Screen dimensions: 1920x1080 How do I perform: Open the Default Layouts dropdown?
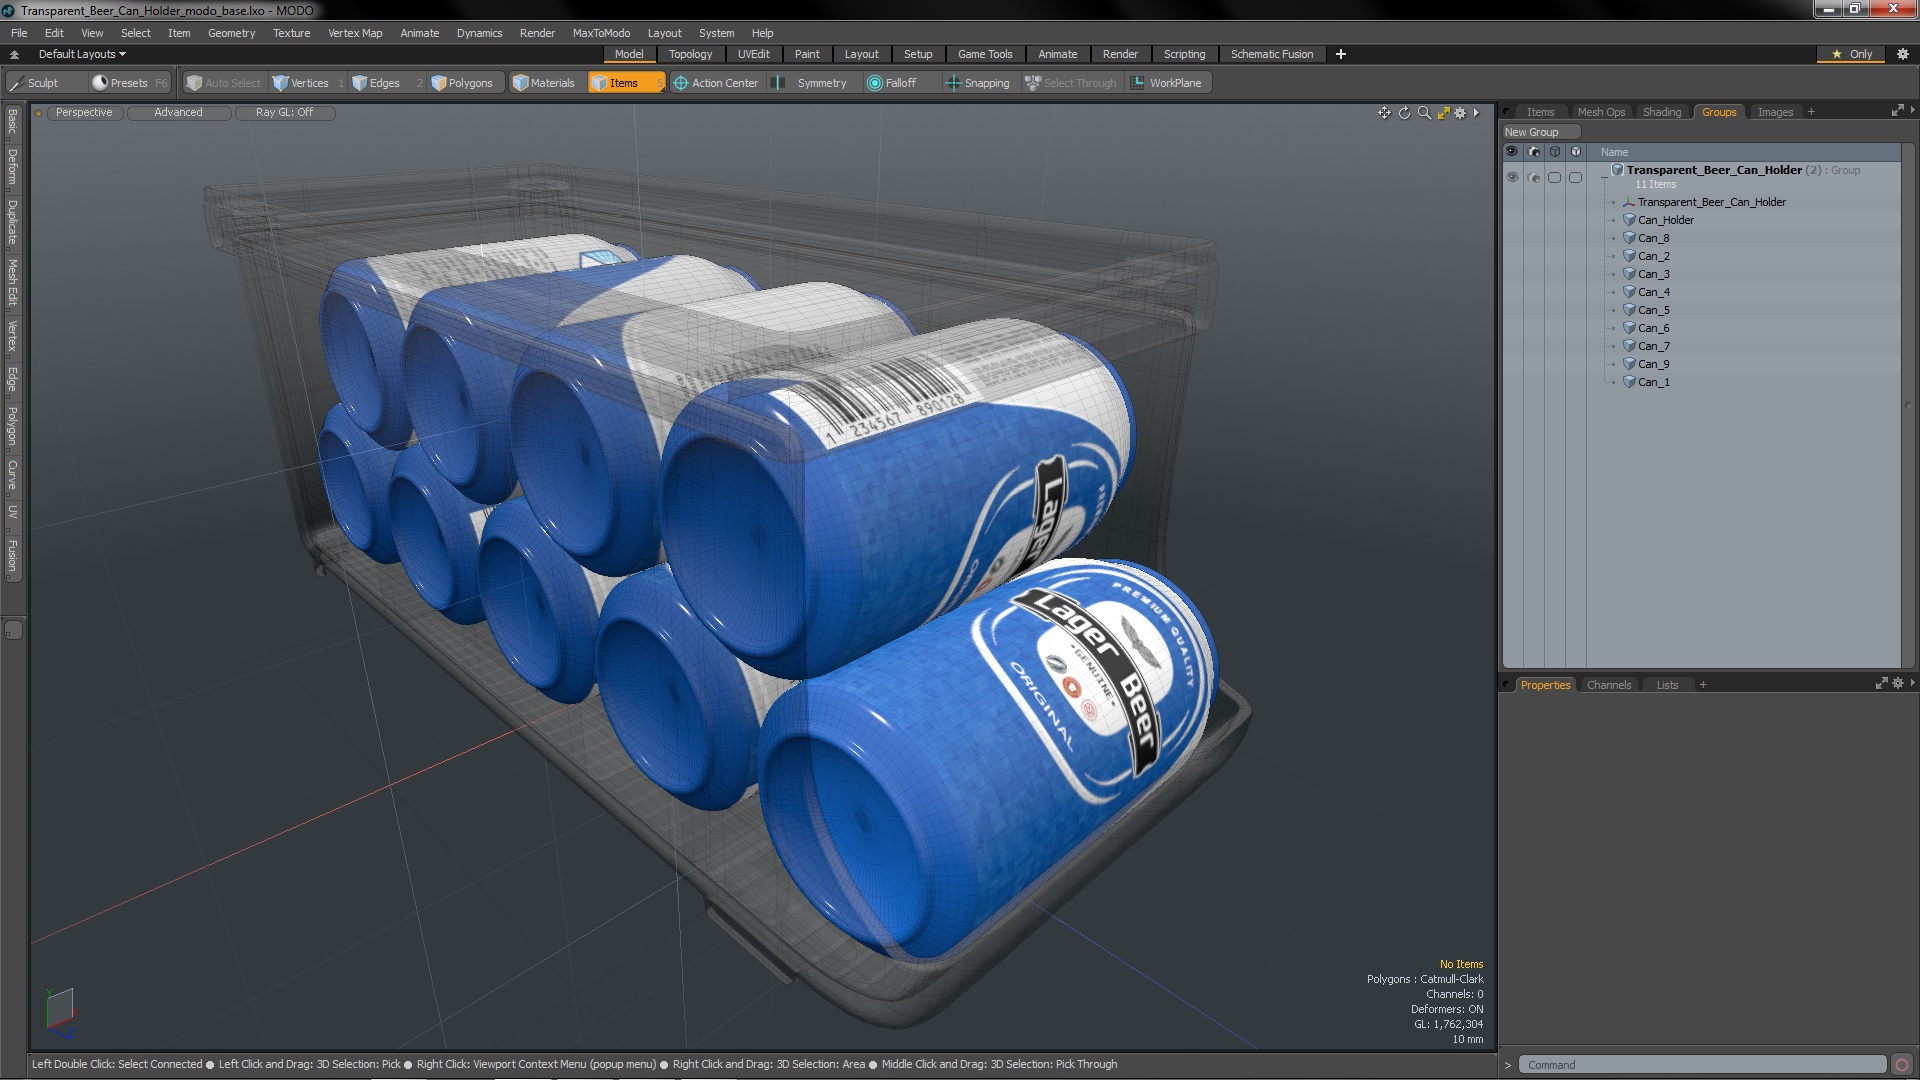pyautogui.click(x=82, y=54)
